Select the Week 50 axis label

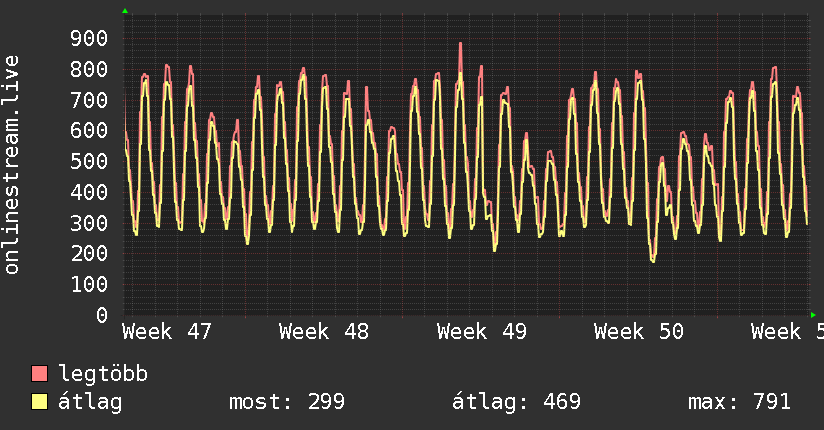tap(638, 332)
